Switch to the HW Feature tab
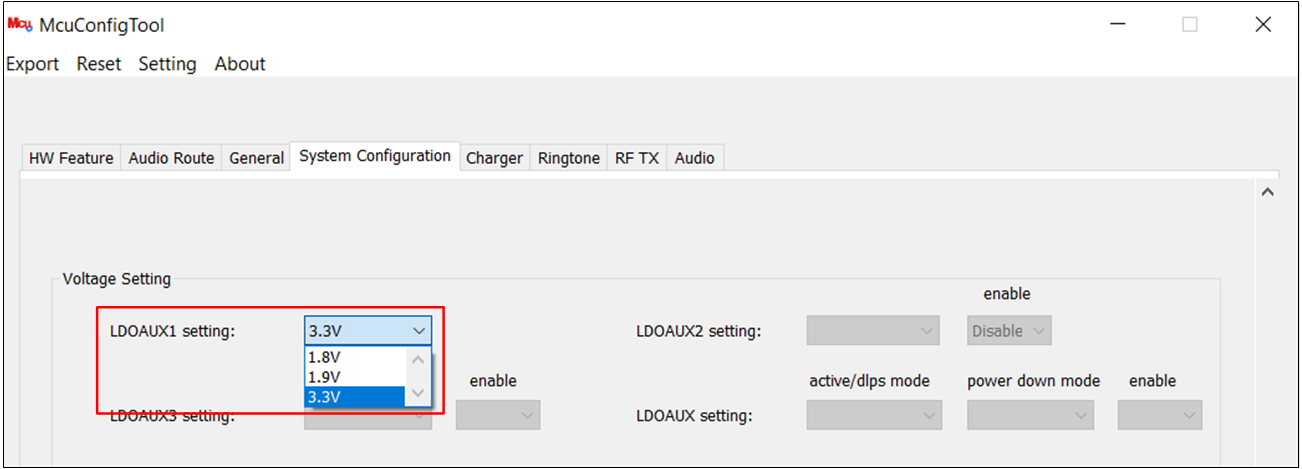Screen dimensions: 1302x469 coord(71,158)
